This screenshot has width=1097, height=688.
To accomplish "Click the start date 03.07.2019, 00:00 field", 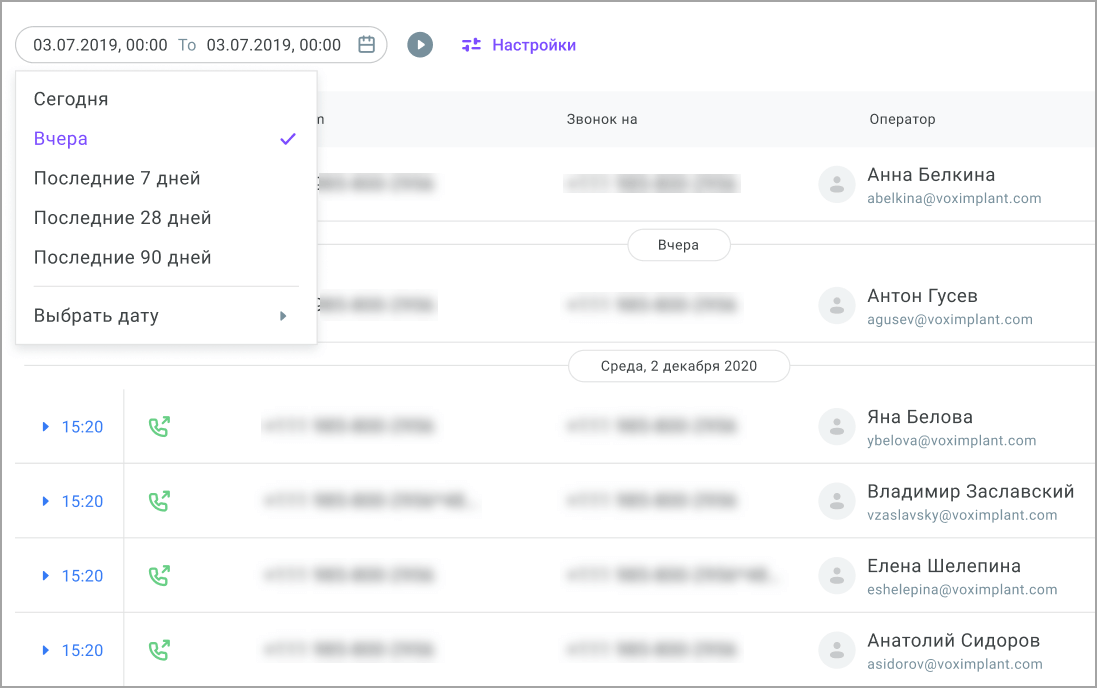I will [100, 45].
